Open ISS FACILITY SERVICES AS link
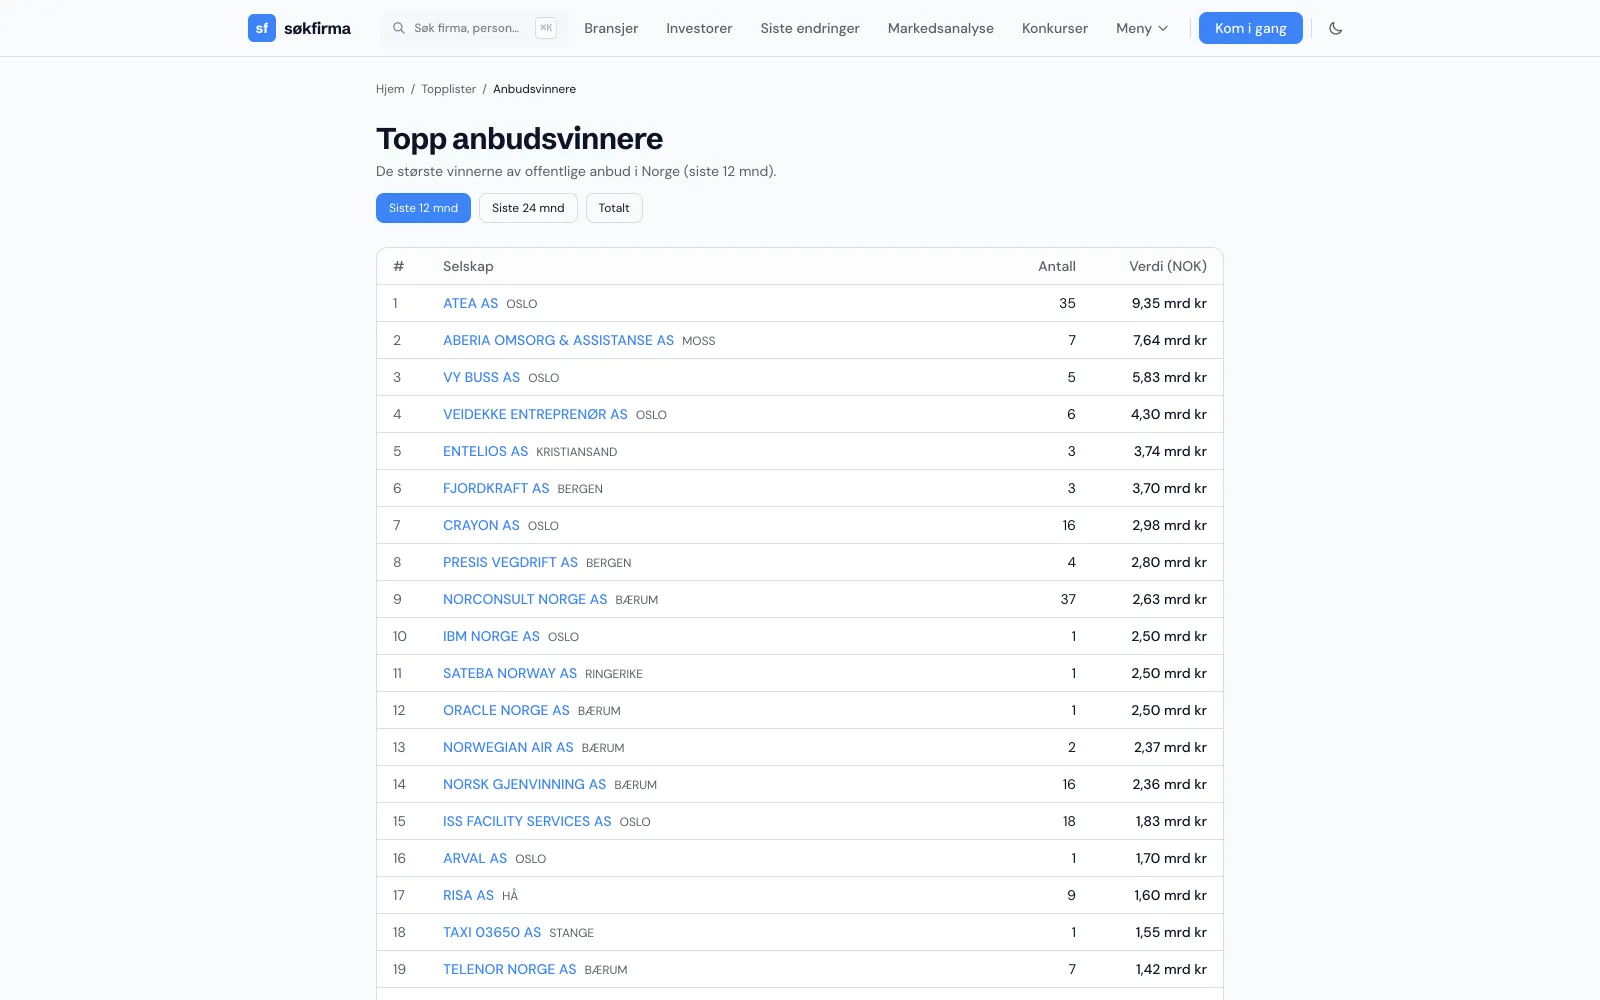This screenshot has width=1600, height=1000. click(527, 821)
